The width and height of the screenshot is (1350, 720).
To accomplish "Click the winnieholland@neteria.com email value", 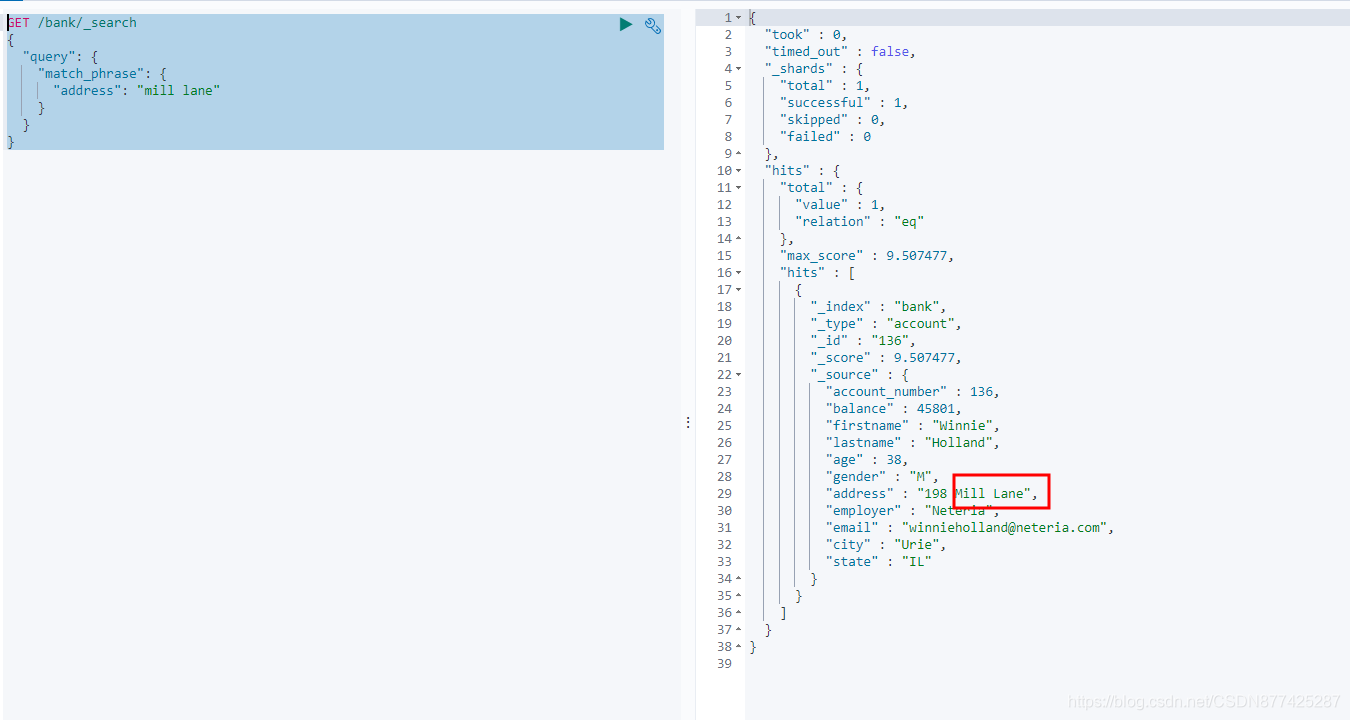I will click(x=1004, y=528).
